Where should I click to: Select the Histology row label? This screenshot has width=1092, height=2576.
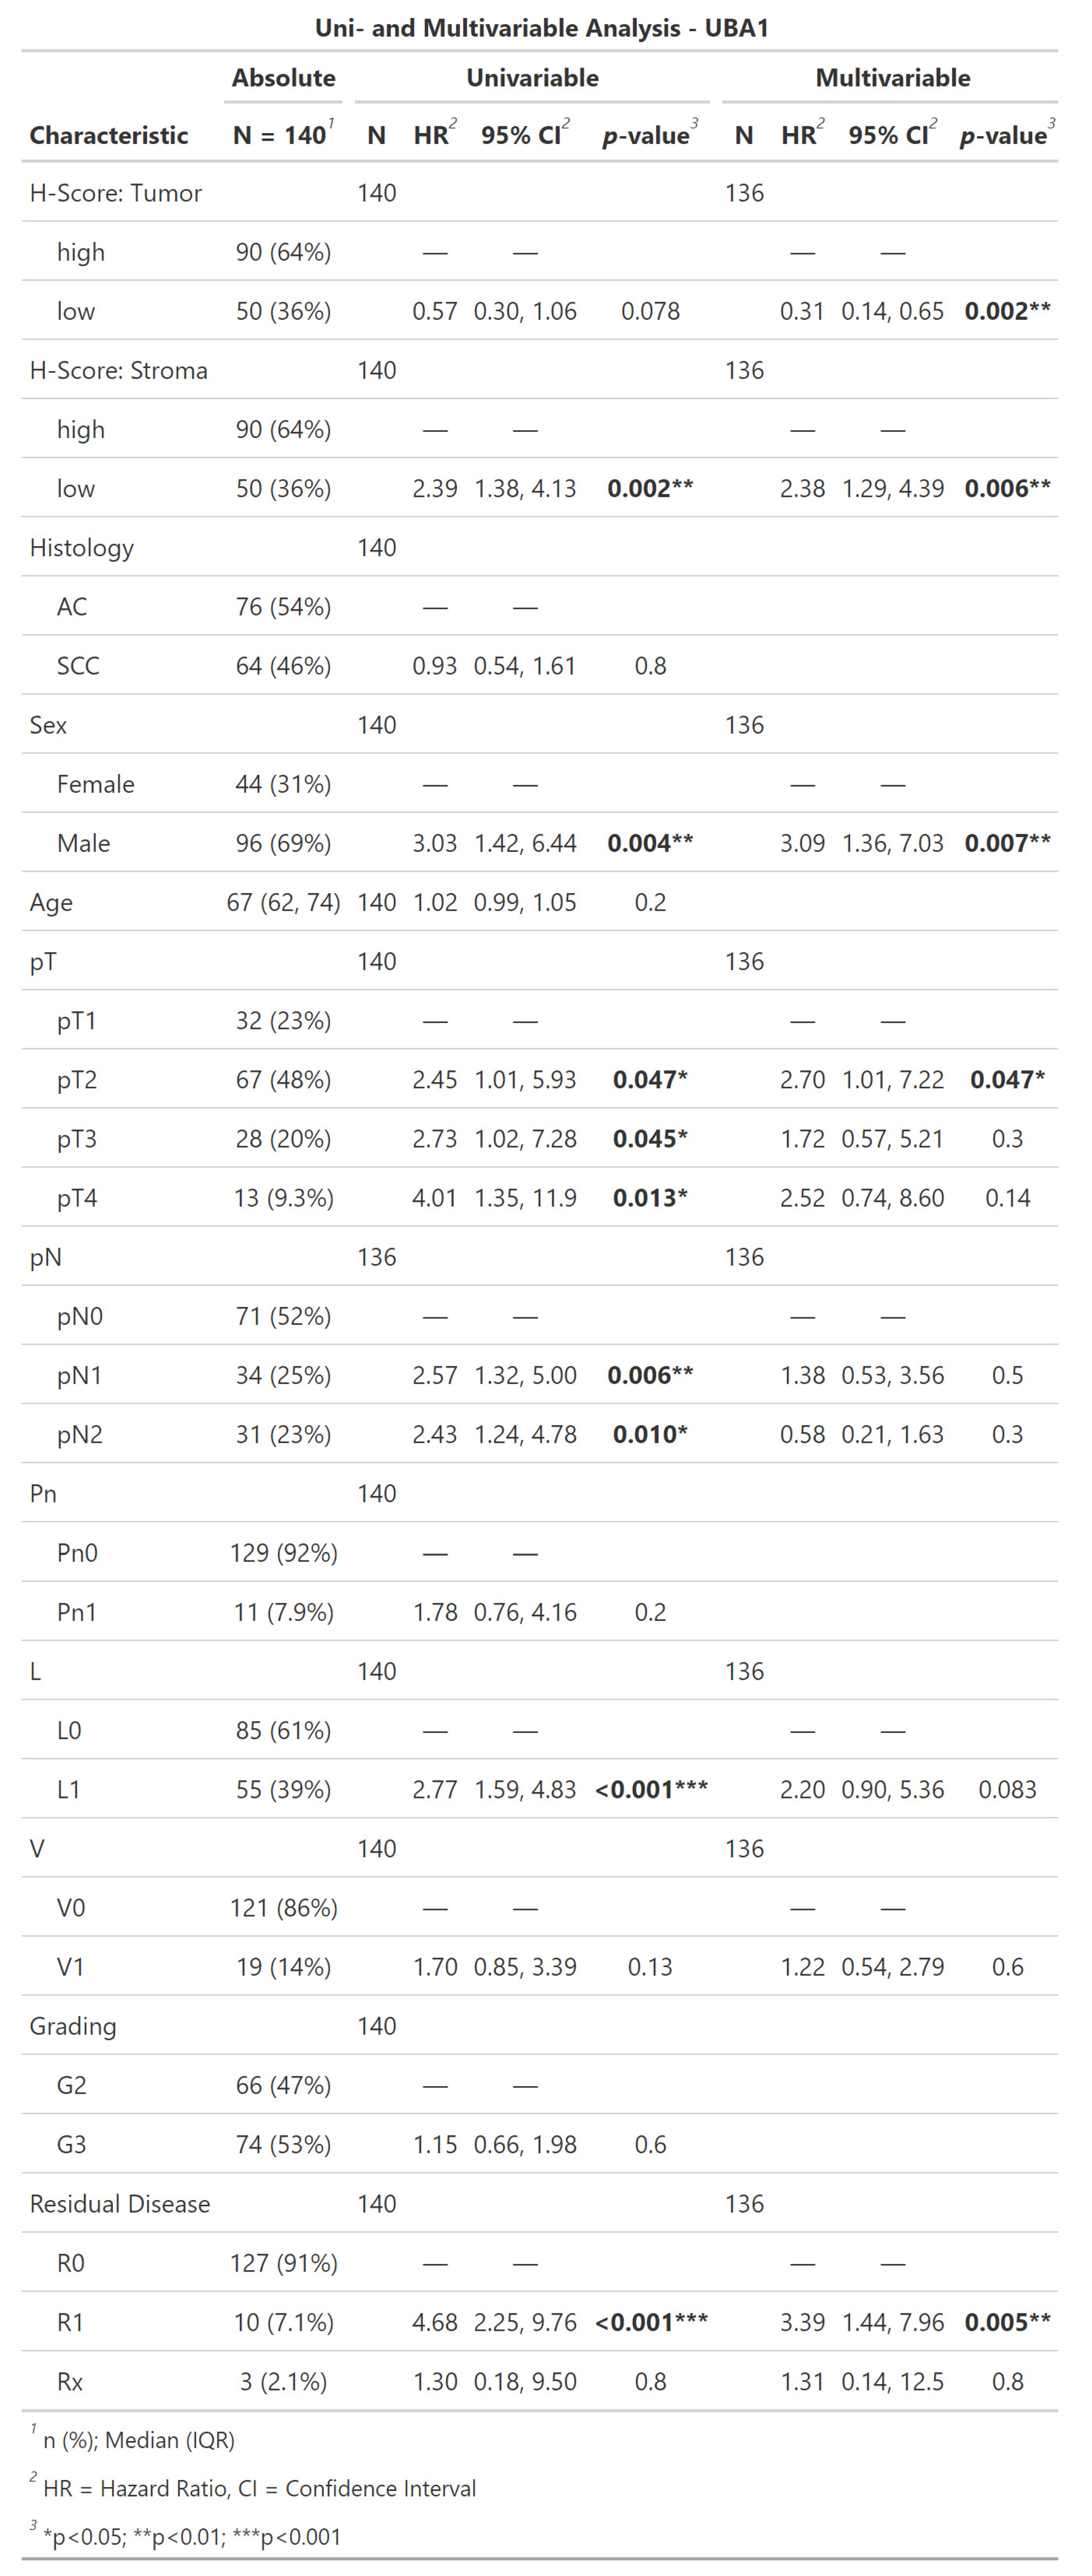tap(82, 548)
